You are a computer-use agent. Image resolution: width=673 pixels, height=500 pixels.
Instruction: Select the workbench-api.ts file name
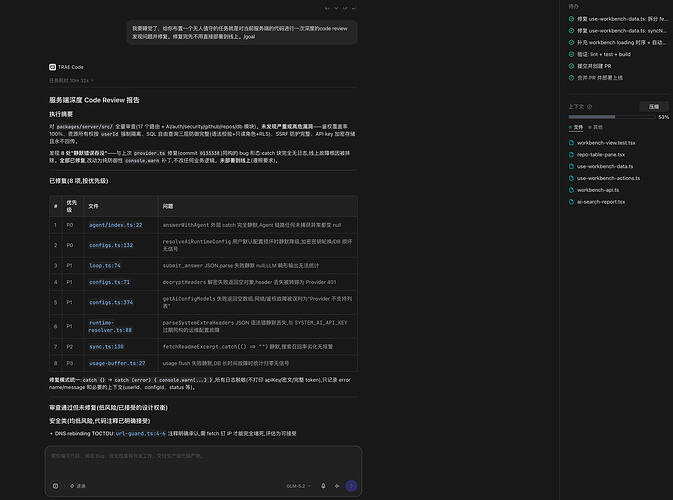tap(598, 190)
